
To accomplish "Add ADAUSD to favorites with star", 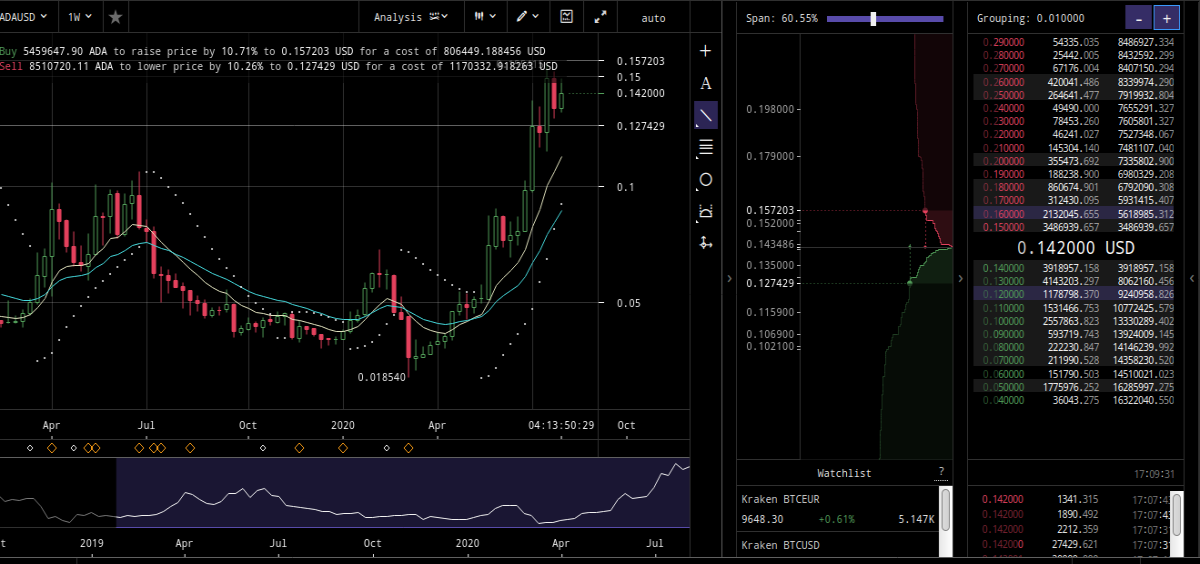I will click(116, 17).
